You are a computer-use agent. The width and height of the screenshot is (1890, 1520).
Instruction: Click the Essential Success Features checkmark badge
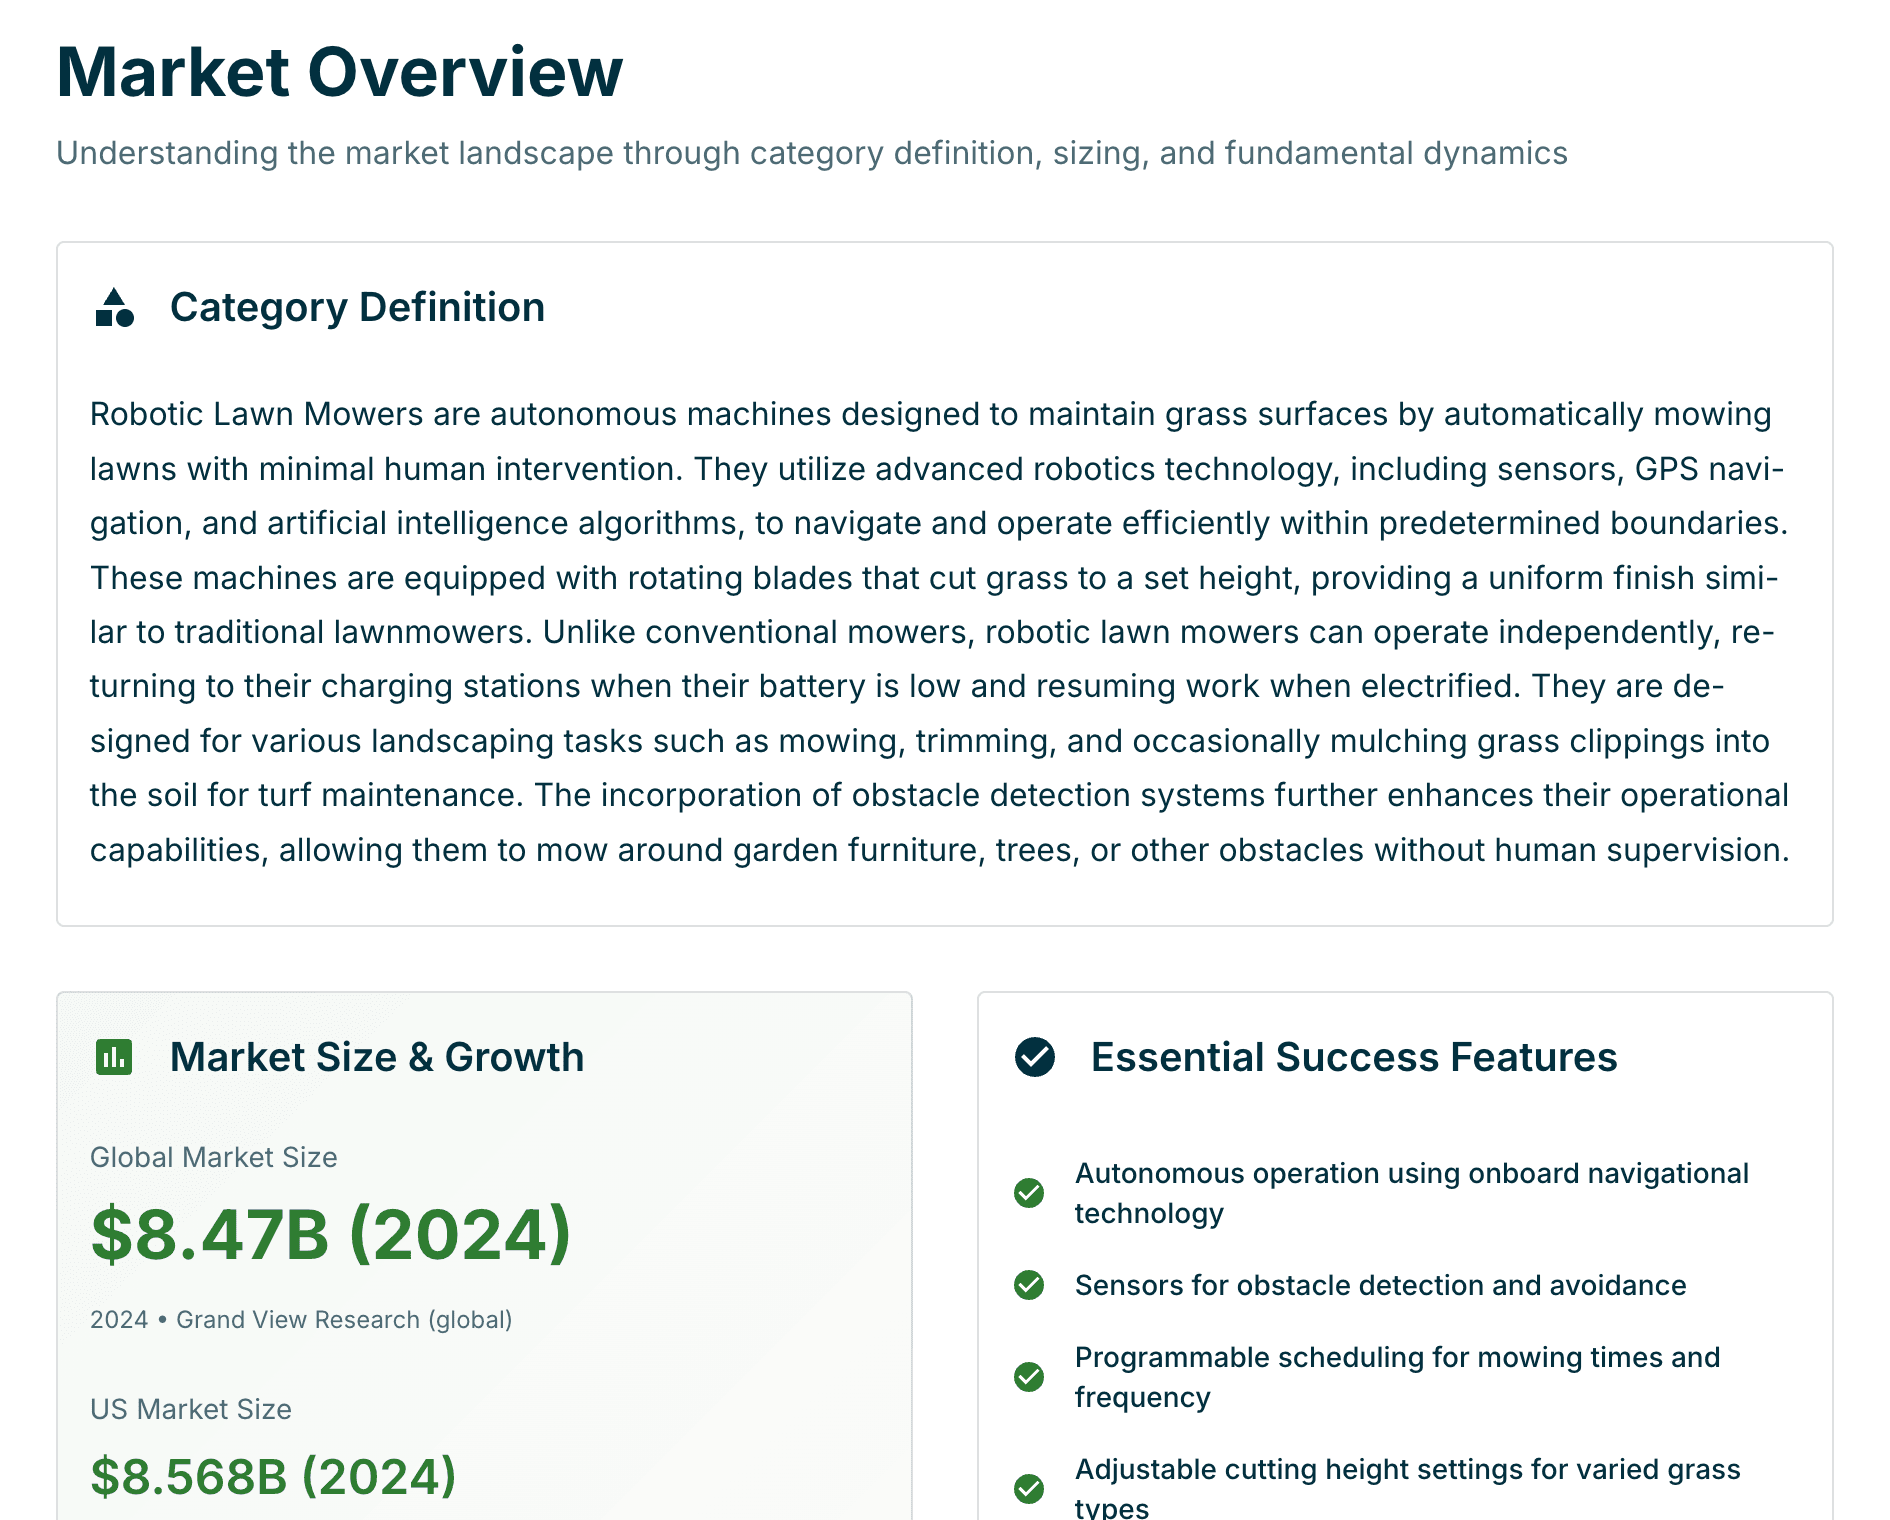click(x=1035, y=1057)
